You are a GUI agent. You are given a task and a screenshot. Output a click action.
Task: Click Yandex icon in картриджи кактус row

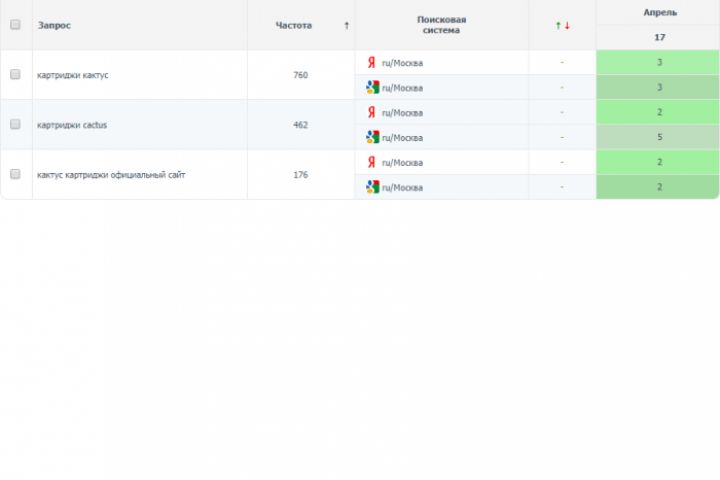click(x=372, y=62)
